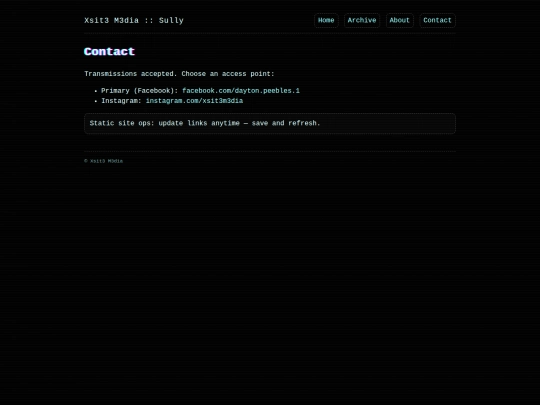Click the © Xsit3 M3dia footer text
The image size is (540, 405).
[x=103, y=161]
